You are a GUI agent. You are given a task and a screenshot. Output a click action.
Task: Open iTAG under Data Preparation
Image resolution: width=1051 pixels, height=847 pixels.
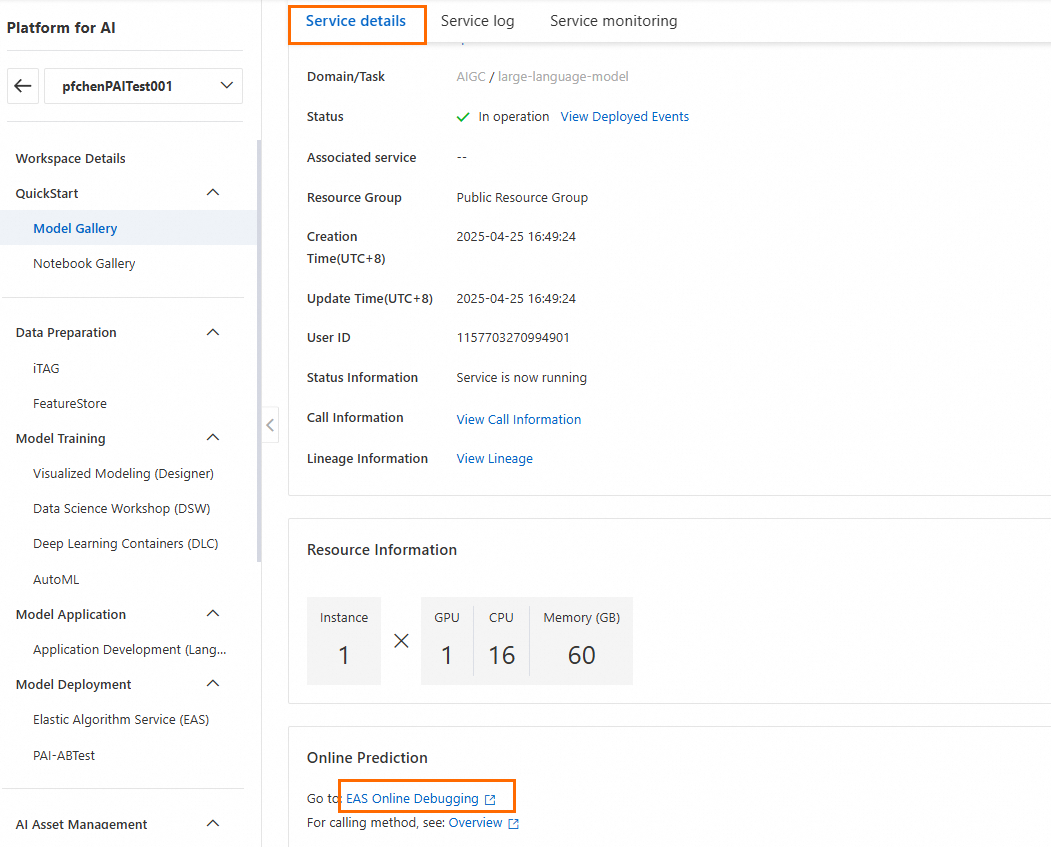pos(46,369)
